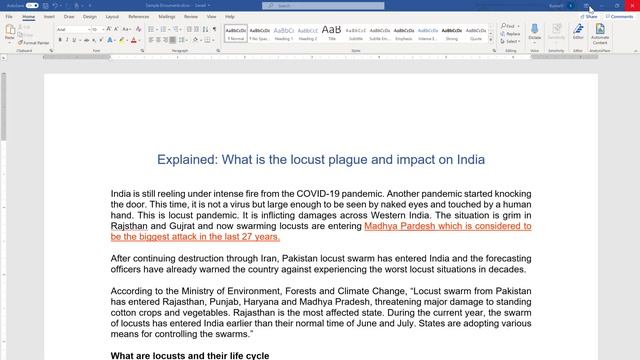Open the Styles pane dialog launcher
The height and width of the screenshot is (360, 640).
tap(494, 51)
